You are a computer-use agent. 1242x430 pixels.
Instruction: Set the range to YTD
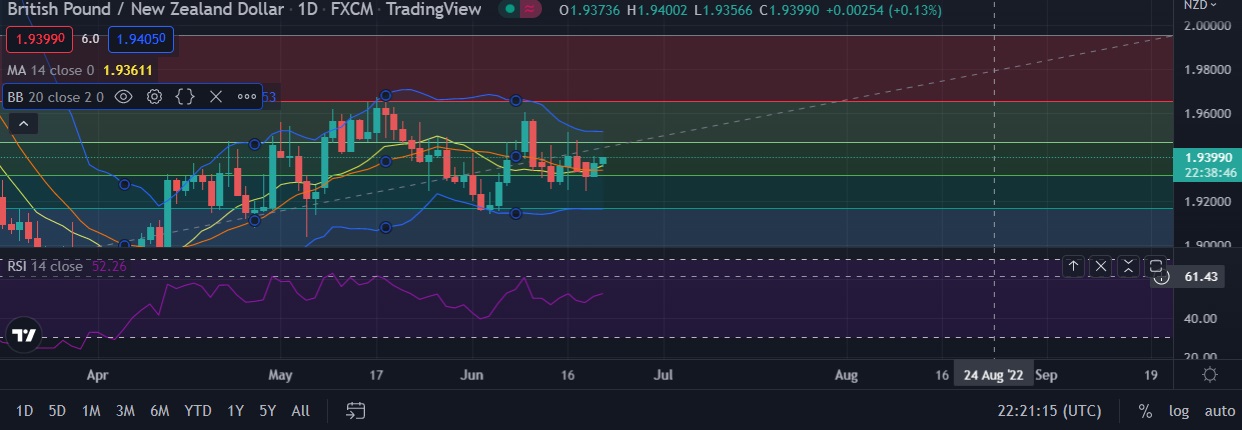(198, 410)
